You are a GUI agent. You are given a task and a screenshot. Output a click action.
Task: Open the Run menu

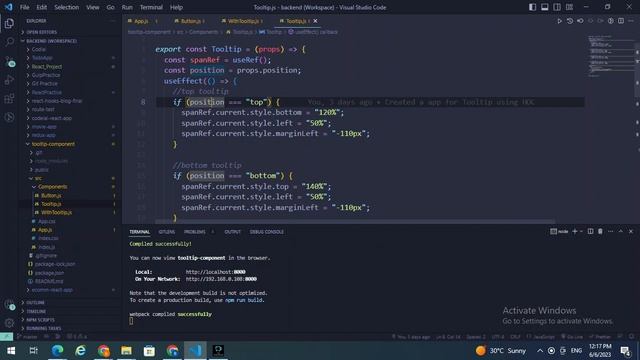(127, 7)
